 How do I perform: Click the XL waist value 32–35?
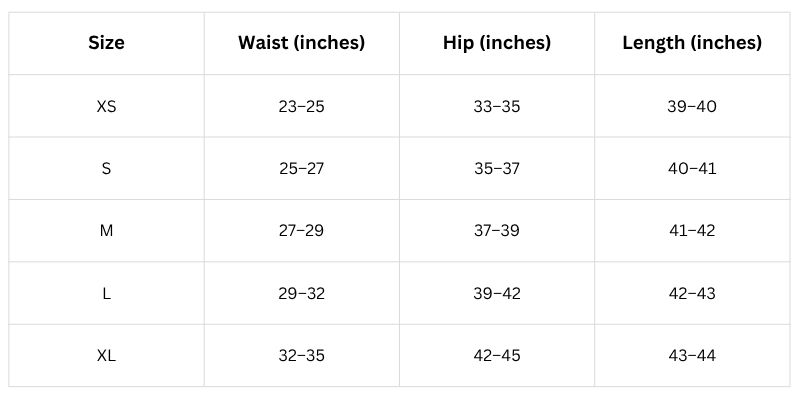tap(301, 356)
